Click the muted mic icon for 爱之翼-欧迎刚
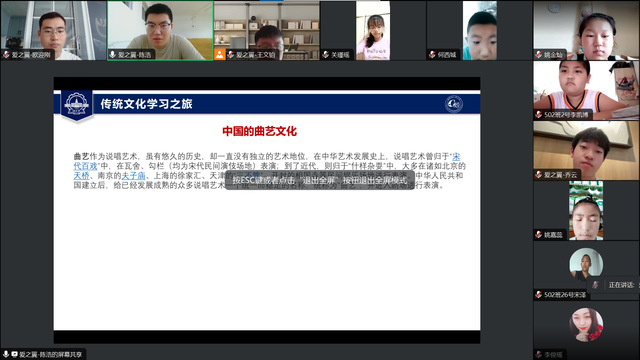The width and height of the screenshot is (640, 360). (6, 55)
